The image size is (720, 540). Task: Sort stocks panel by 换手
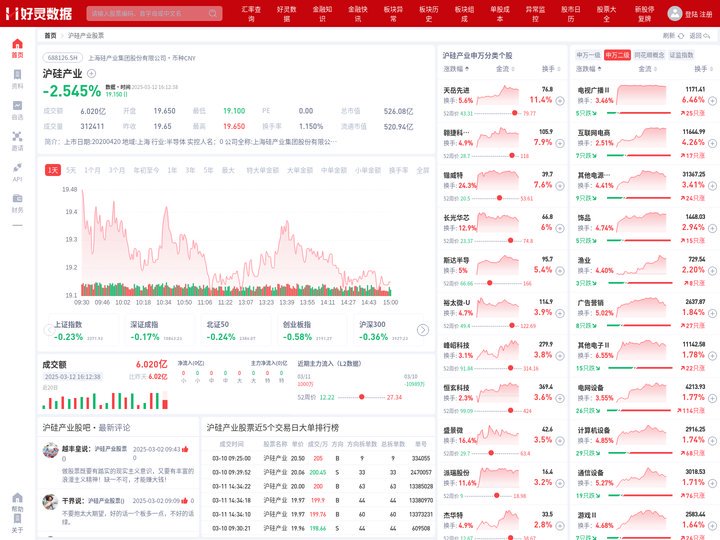click(551, 69)
